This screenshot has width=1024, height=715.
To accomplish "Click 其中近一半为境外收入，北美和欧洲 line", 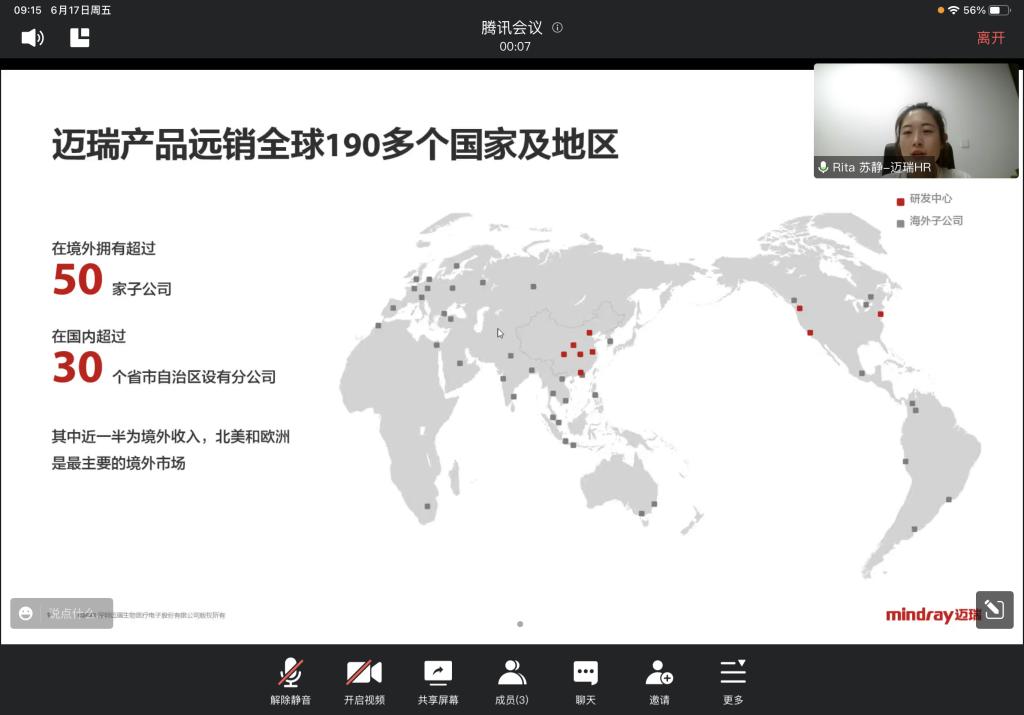I will click(170, 437).
